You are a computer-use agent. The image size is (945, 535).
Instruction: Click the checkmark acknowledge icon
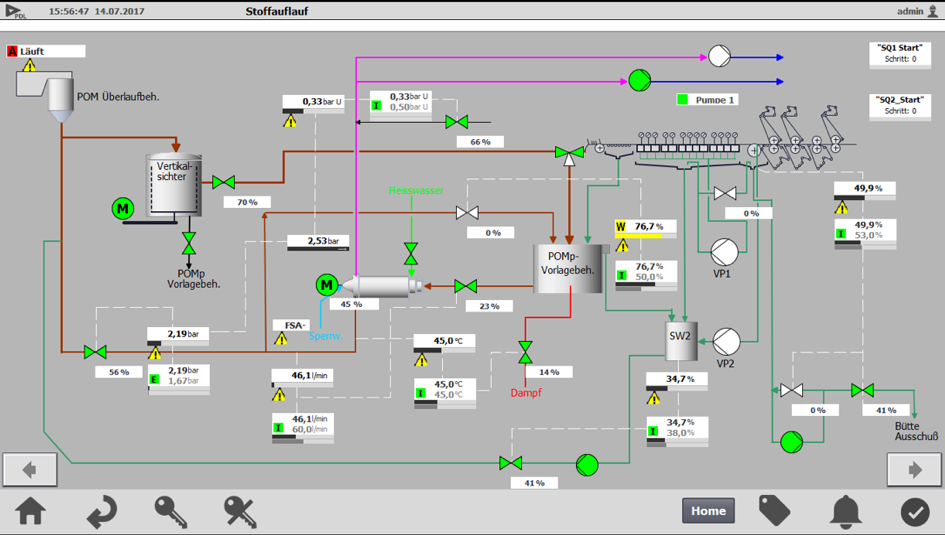914,511
